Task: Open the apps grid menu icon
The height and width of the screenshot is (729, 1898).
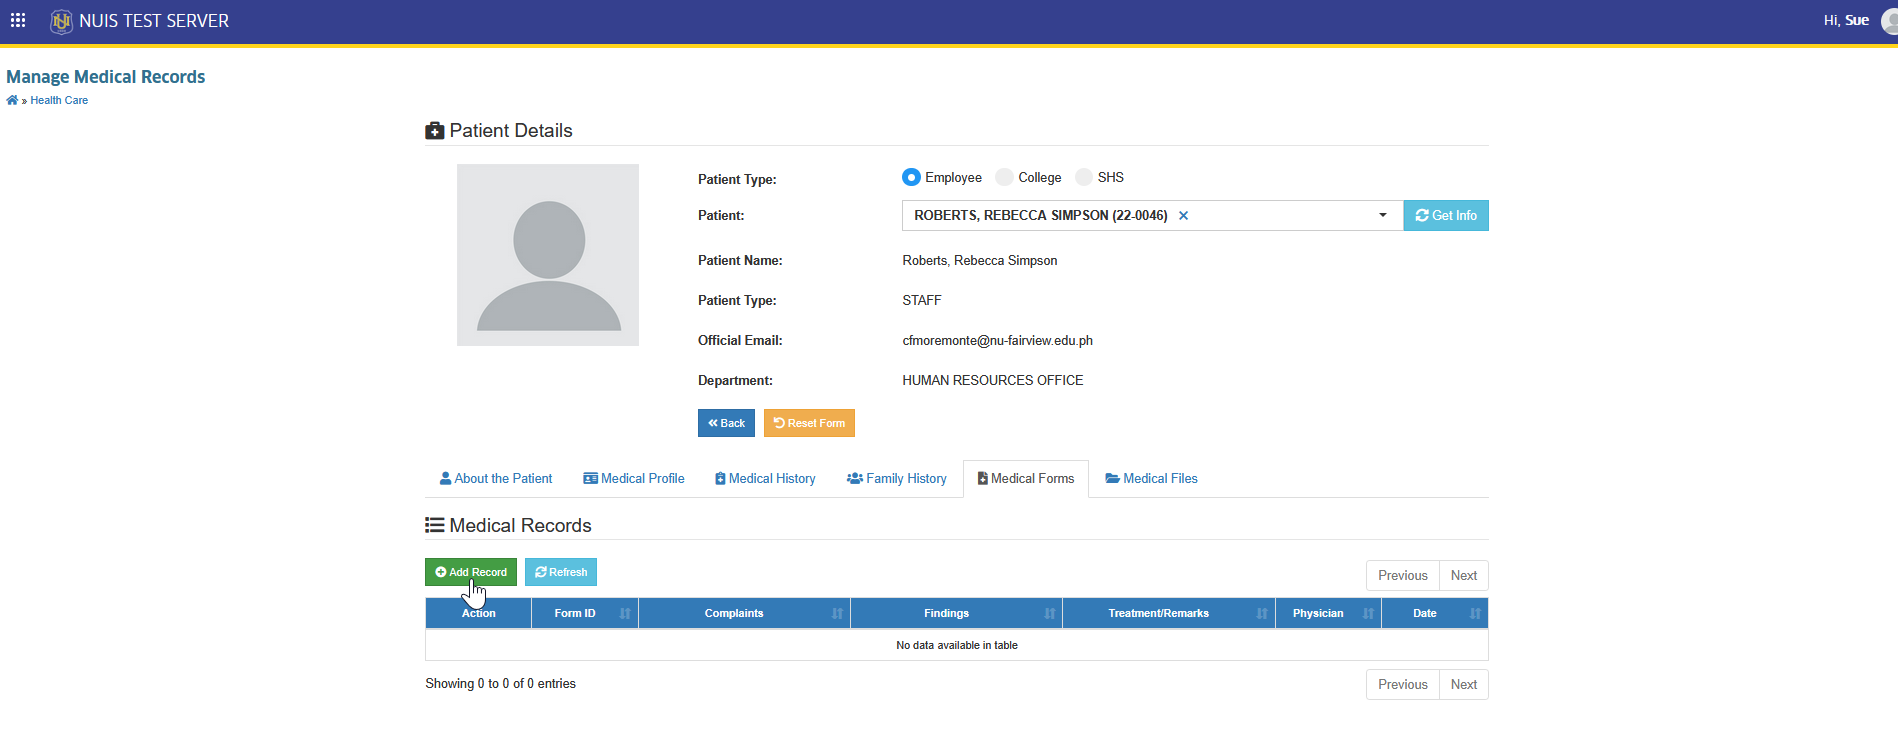Action: [18, 20]
